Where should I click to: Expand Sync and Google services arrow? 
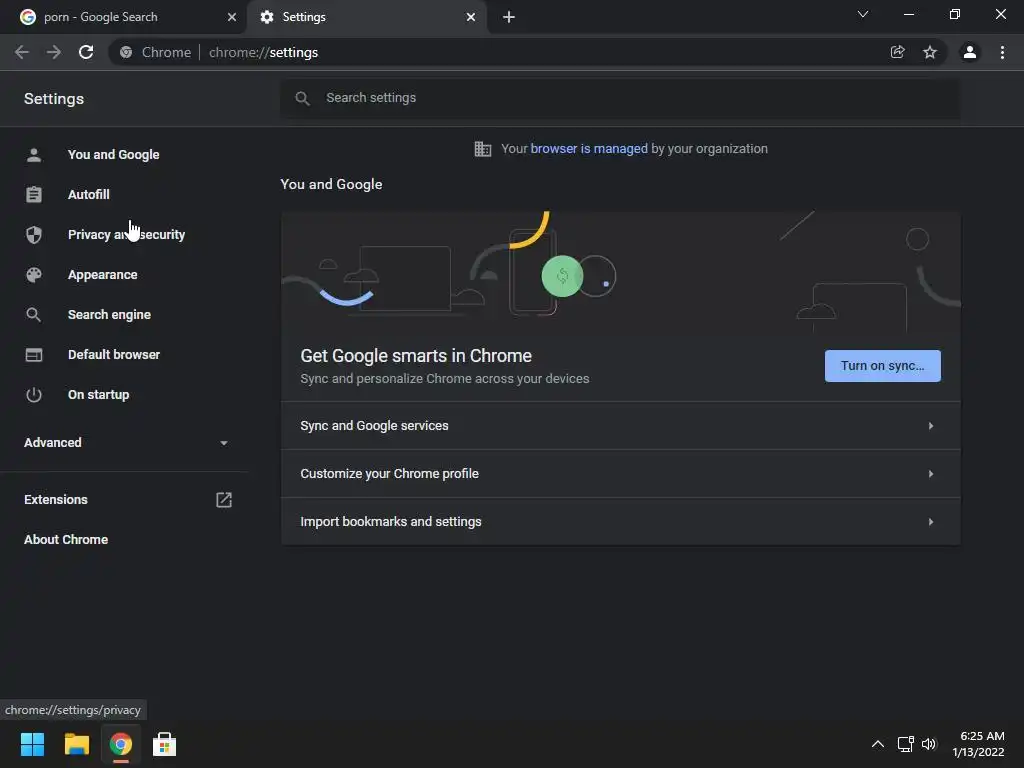point(931,426)
